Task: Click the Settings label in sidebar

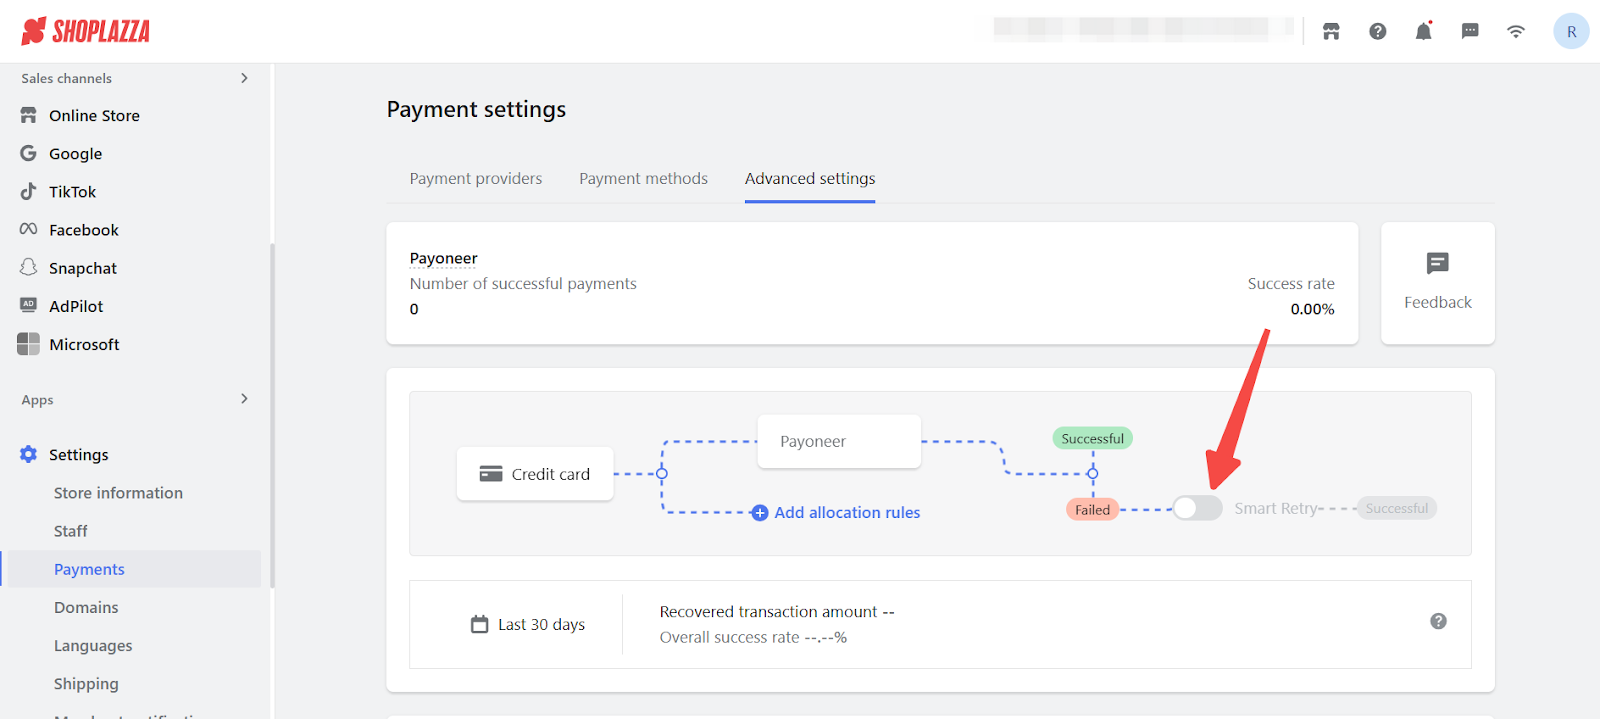Action: click(x=79, y=454)
